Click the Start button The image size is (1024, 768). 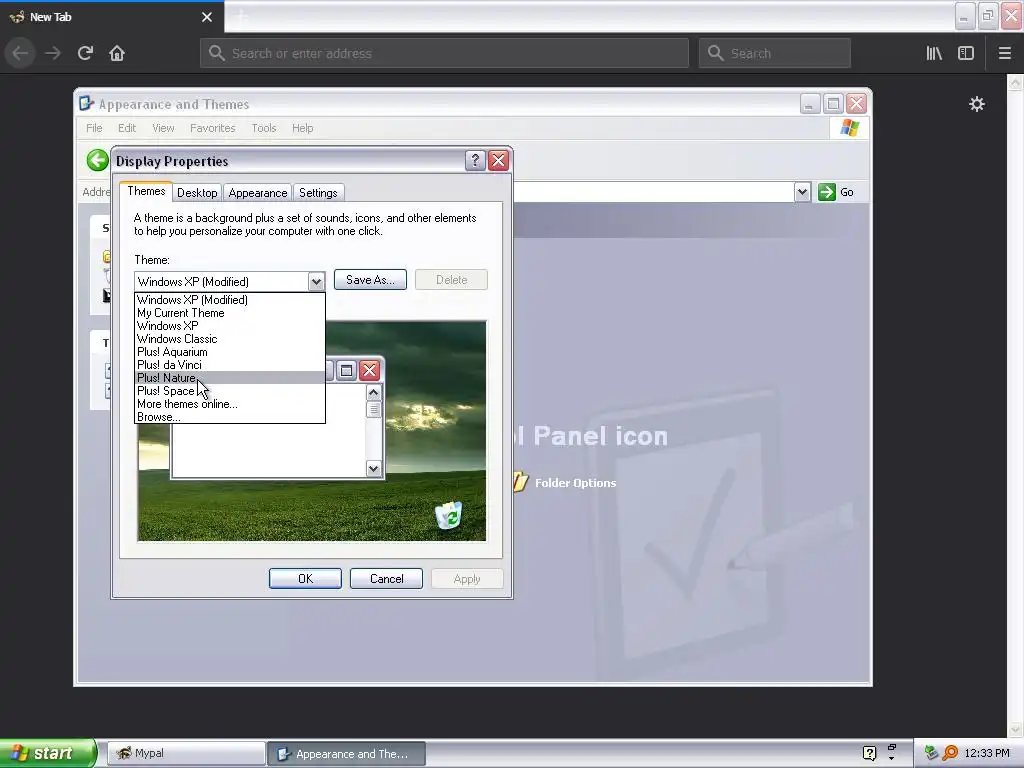pyautogui.click(x=48, y=753)
